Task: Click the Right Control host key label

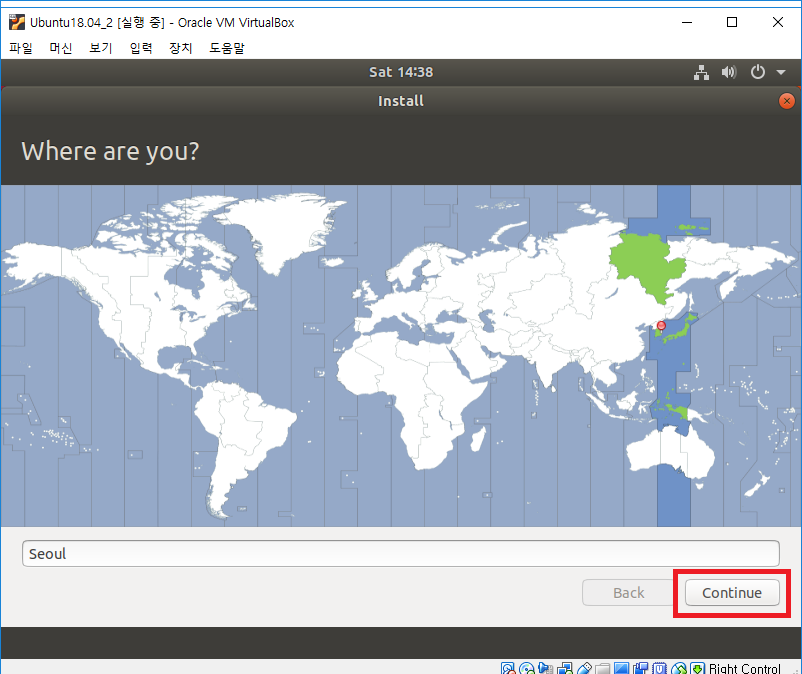Action: [745, 668]
